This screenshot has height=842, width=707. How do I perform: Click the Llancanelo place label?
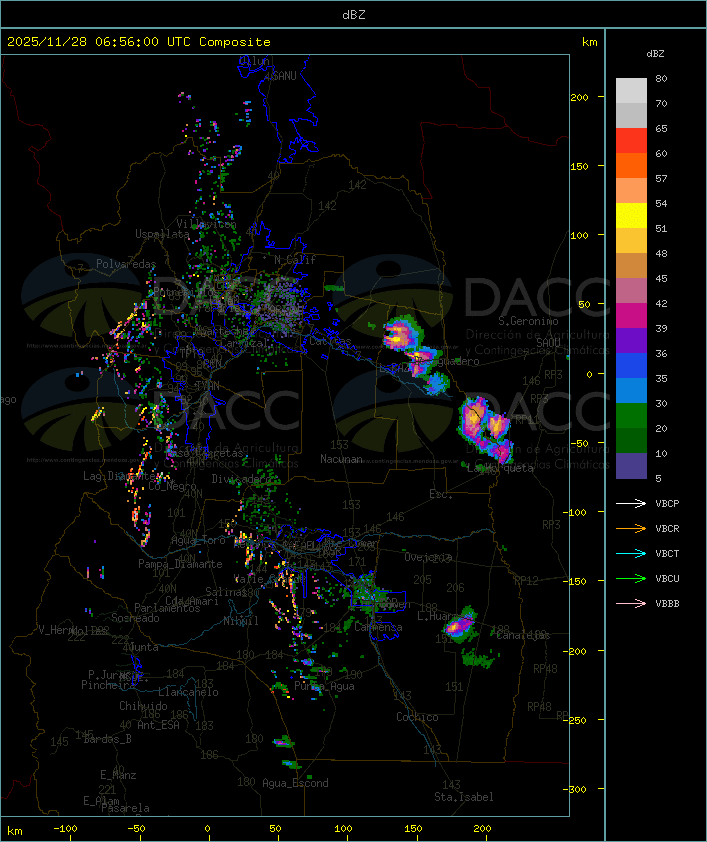click(188, 692)
